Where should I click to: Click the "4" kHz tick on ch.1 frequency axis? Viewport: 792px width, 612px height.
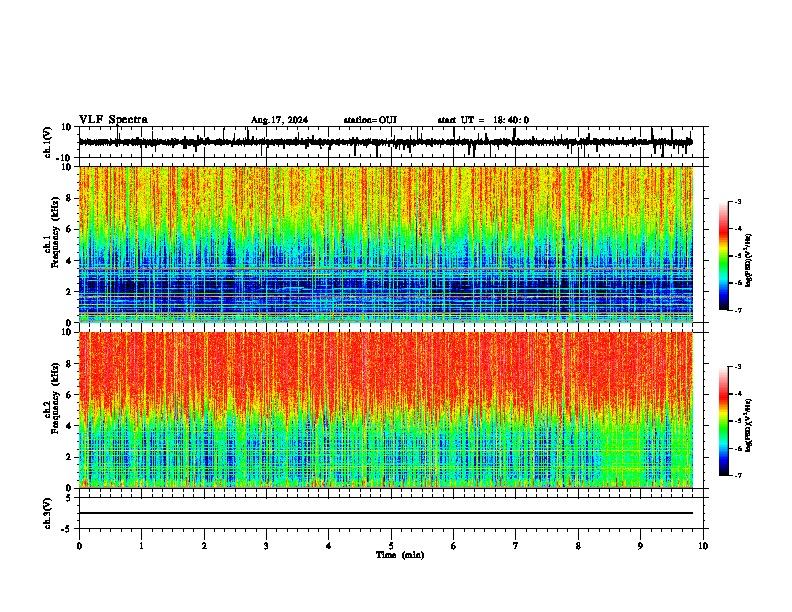pos(69,261)
